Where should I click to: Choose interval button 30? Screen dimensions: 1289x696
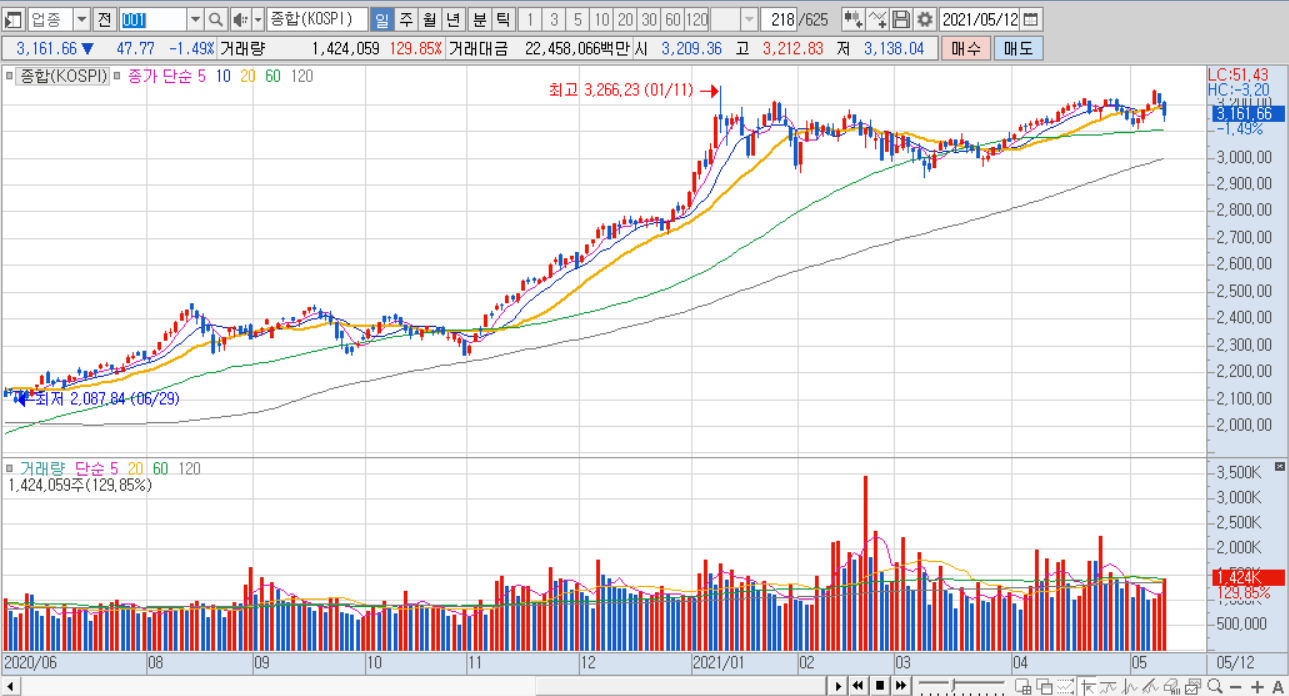click(649, 19)
